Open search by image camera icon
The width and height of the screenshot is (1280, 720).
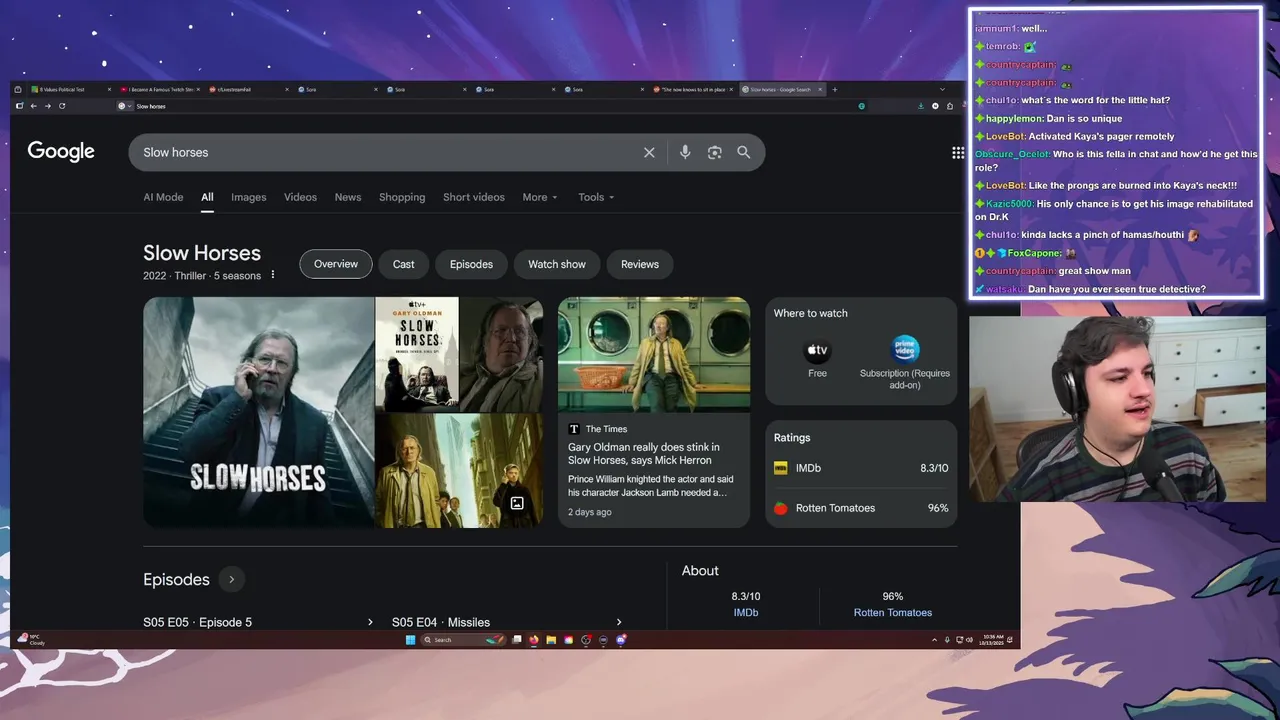tap(714, 152)
